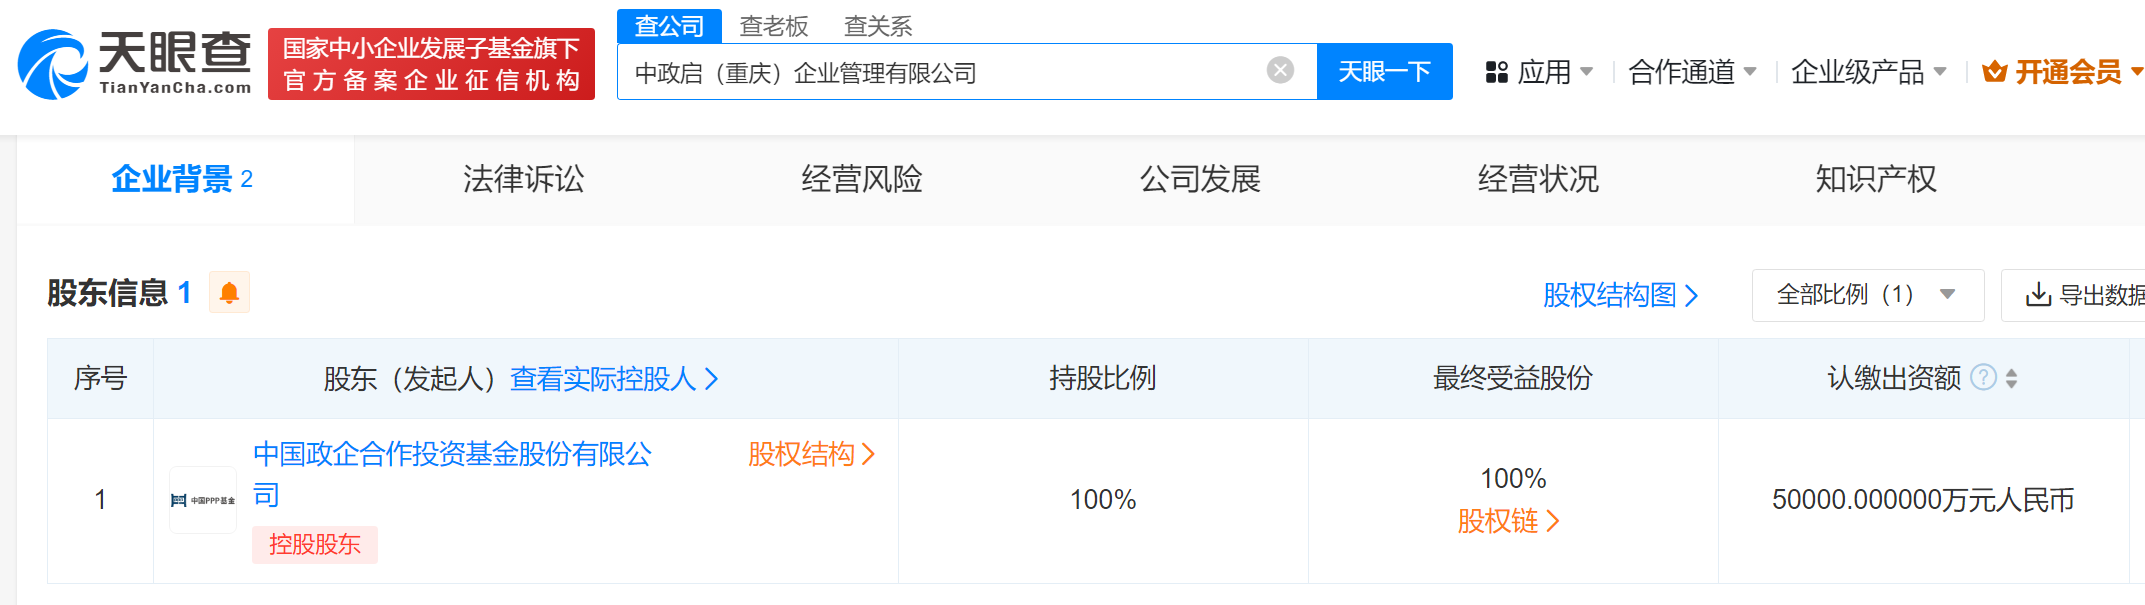Click the export download icon
Viewport: 2145px width, 605px height.
pos(2037,295)
